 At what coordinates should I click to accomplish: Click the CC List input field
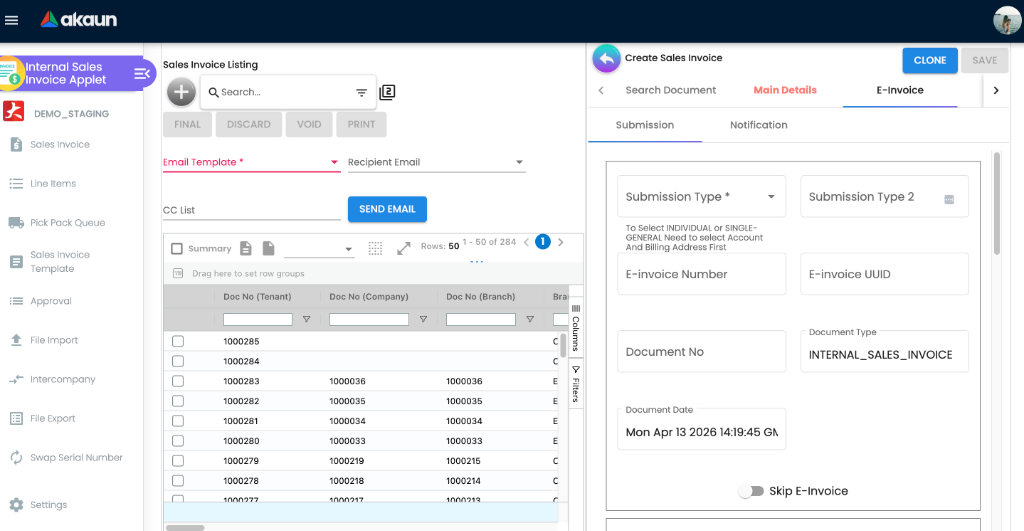(x=251, y=210)
